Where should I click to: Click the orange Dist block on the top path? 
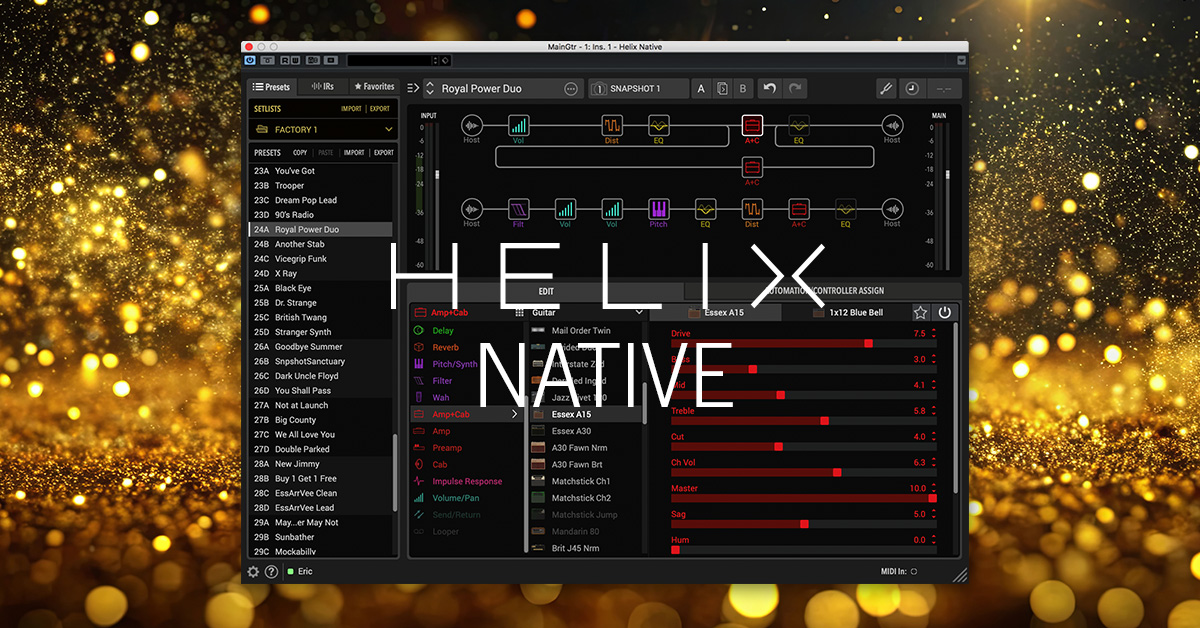pos(612,126)
